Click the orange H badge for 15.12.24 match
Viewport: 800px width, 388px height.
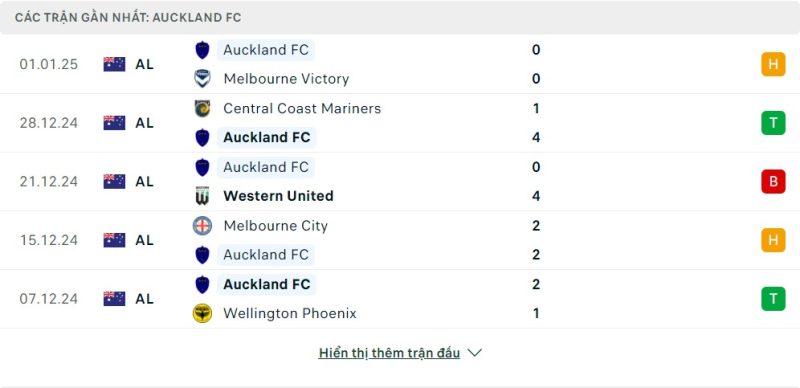[773, 240]
